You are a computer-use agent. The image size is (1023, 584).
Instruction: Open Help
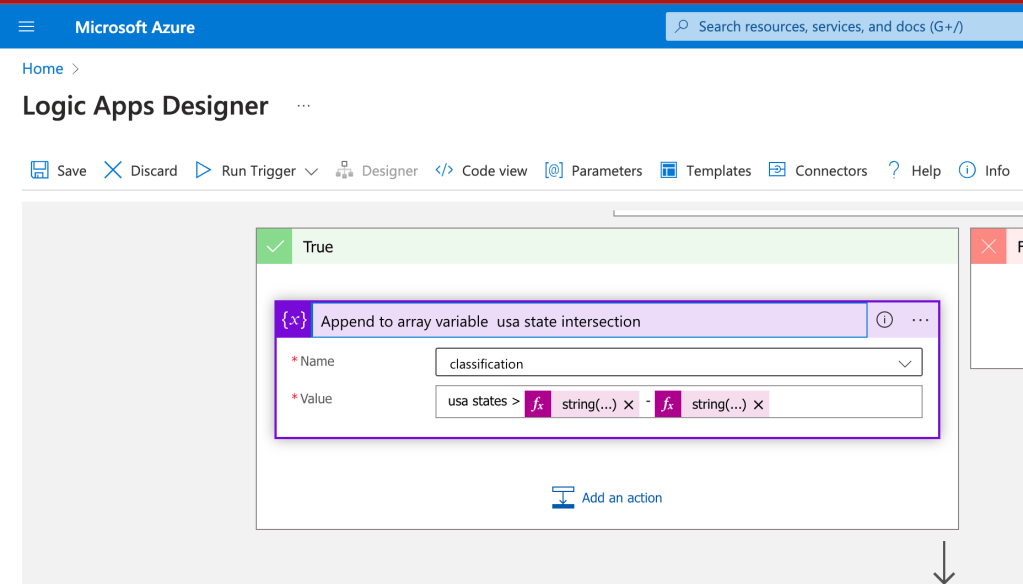click(x=913, y=170)
